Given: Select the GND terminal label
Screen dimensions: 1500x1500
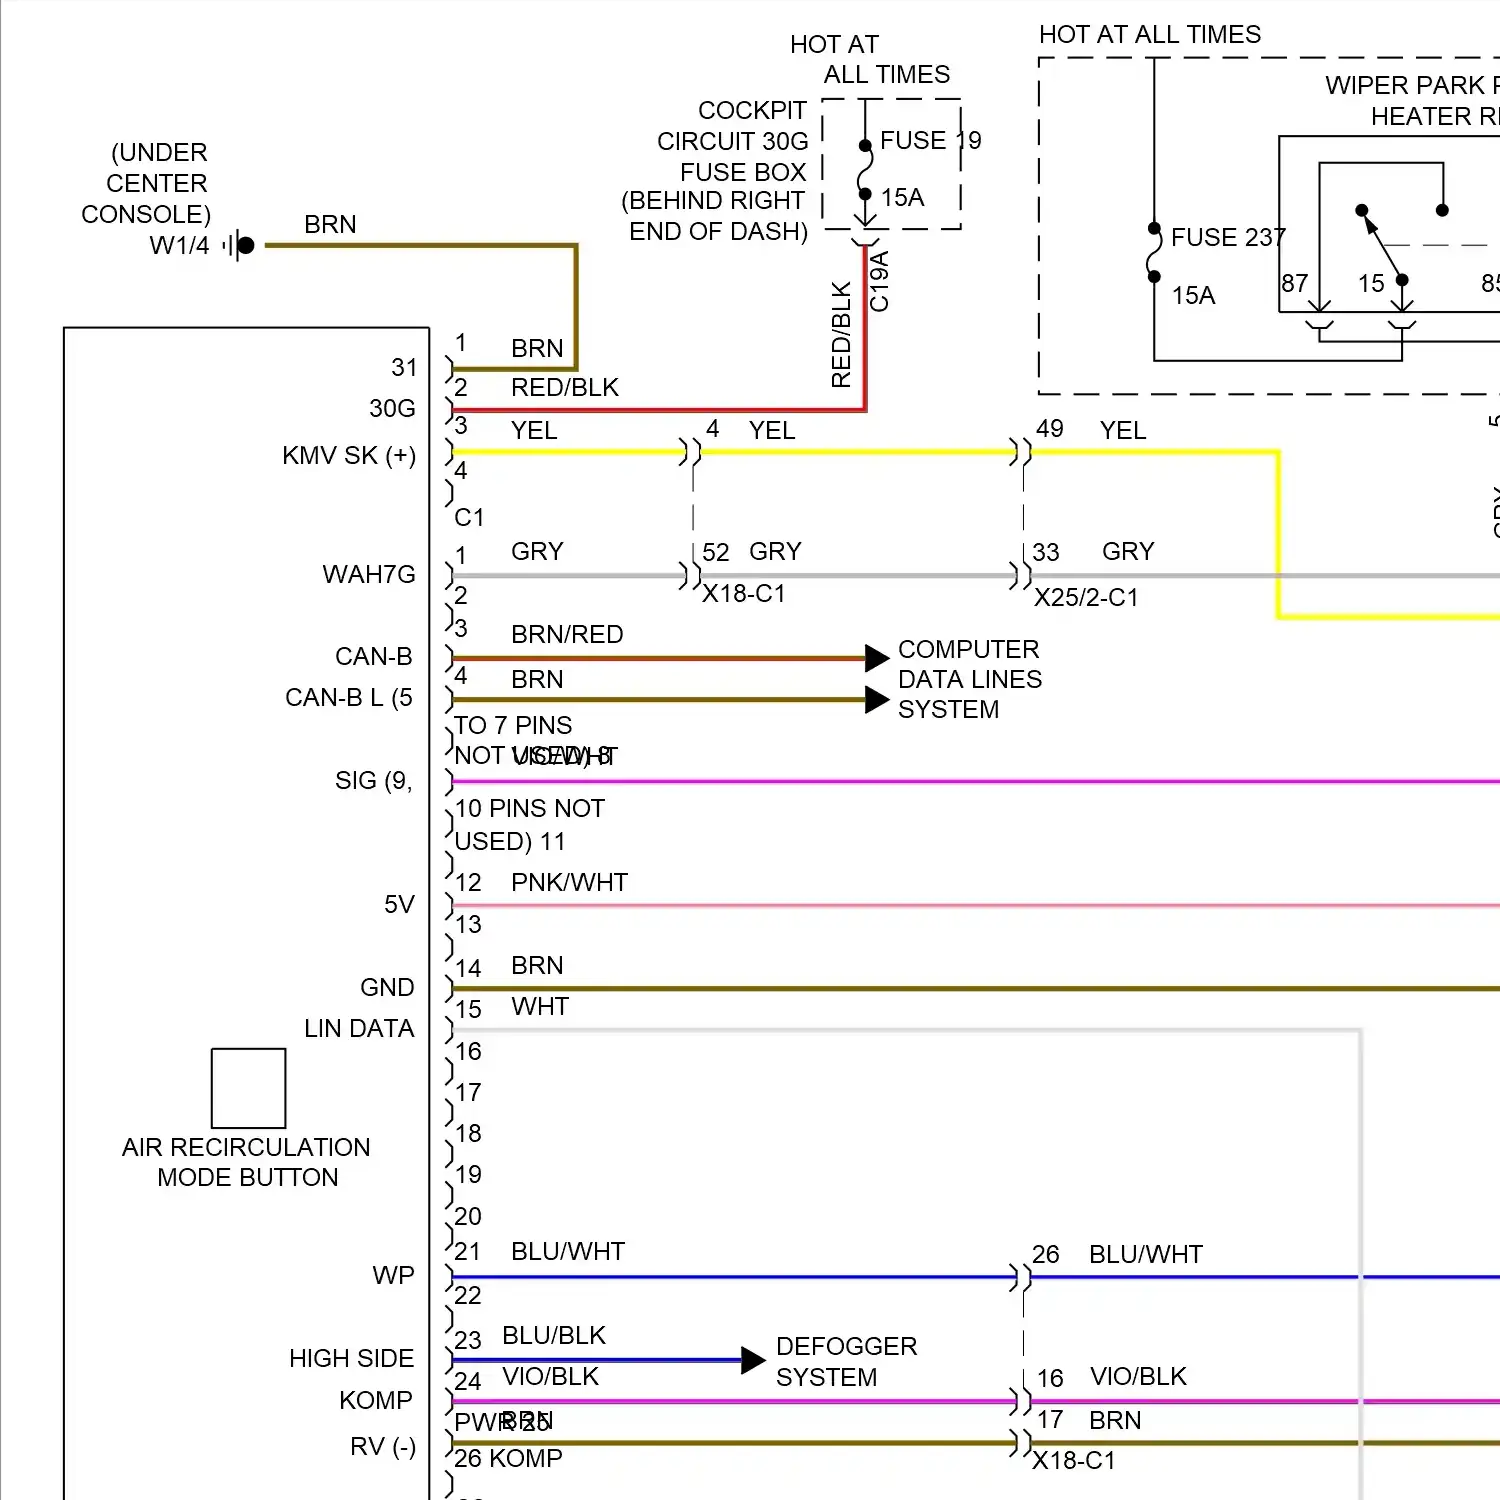Looking at the screenshot, I should pyautogui.click(x=387, y=987).
